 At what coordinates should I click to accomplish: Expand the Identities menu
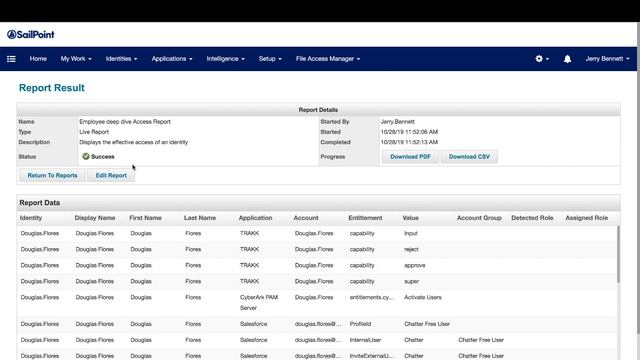(x=121, y=59)
